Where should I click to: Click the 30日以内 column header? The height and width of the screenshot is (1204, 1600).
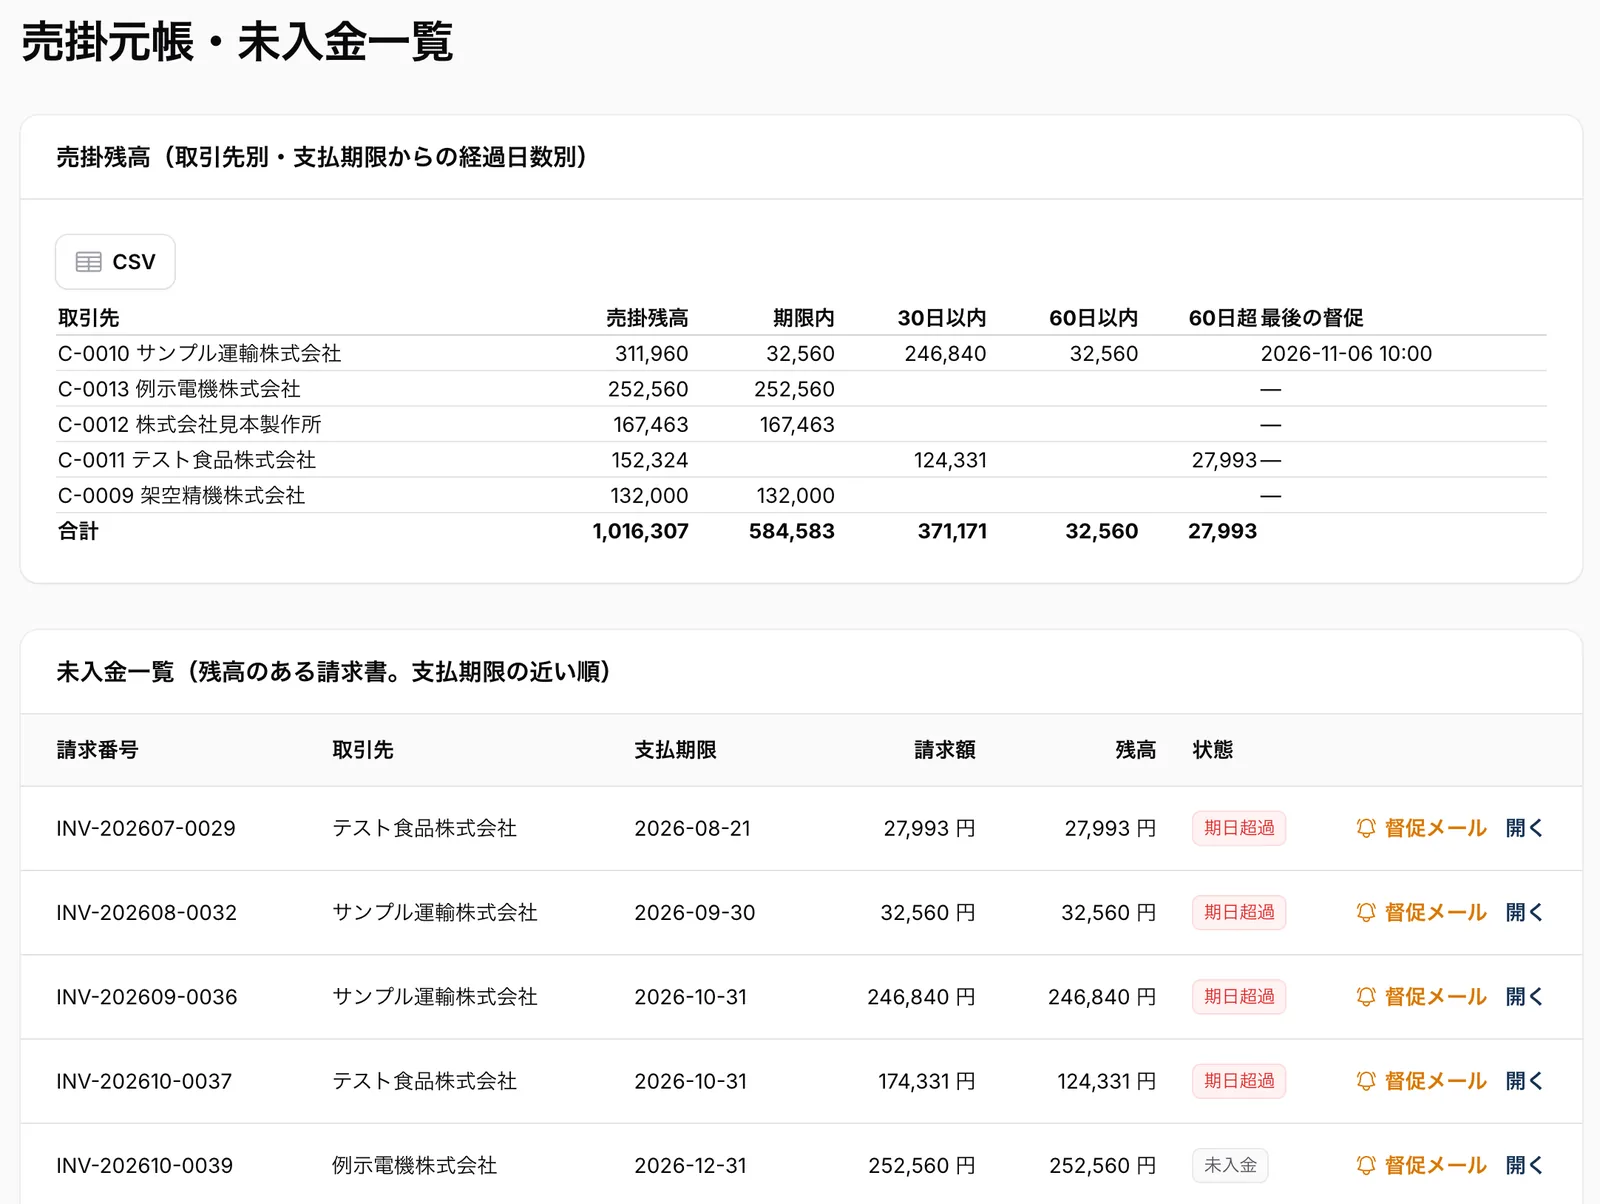coord(942,318)
